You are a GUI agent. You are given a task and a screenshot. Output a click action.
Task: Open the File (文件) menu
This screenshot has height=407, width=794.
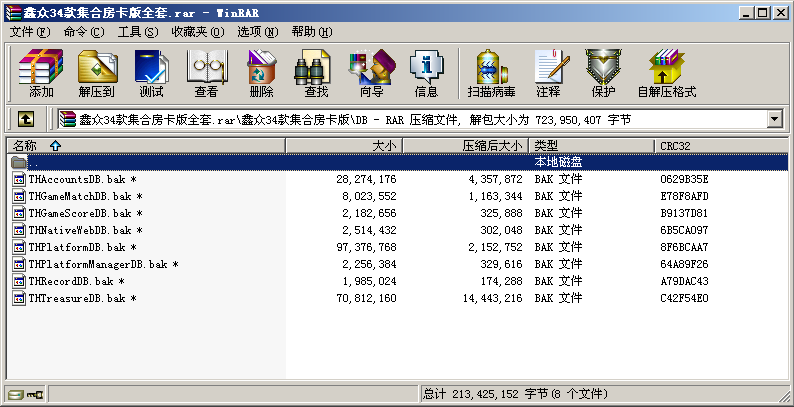[x=29, y=32]
